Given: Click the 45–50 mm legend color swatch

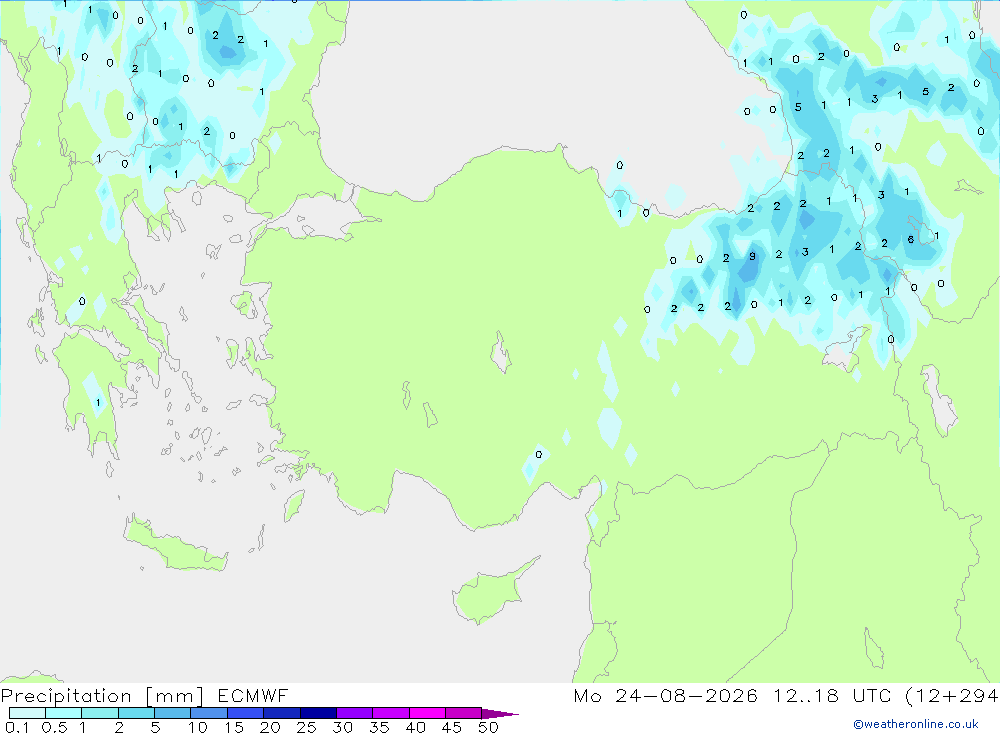Looking at the screenshot, I should (x=464, y=713).
